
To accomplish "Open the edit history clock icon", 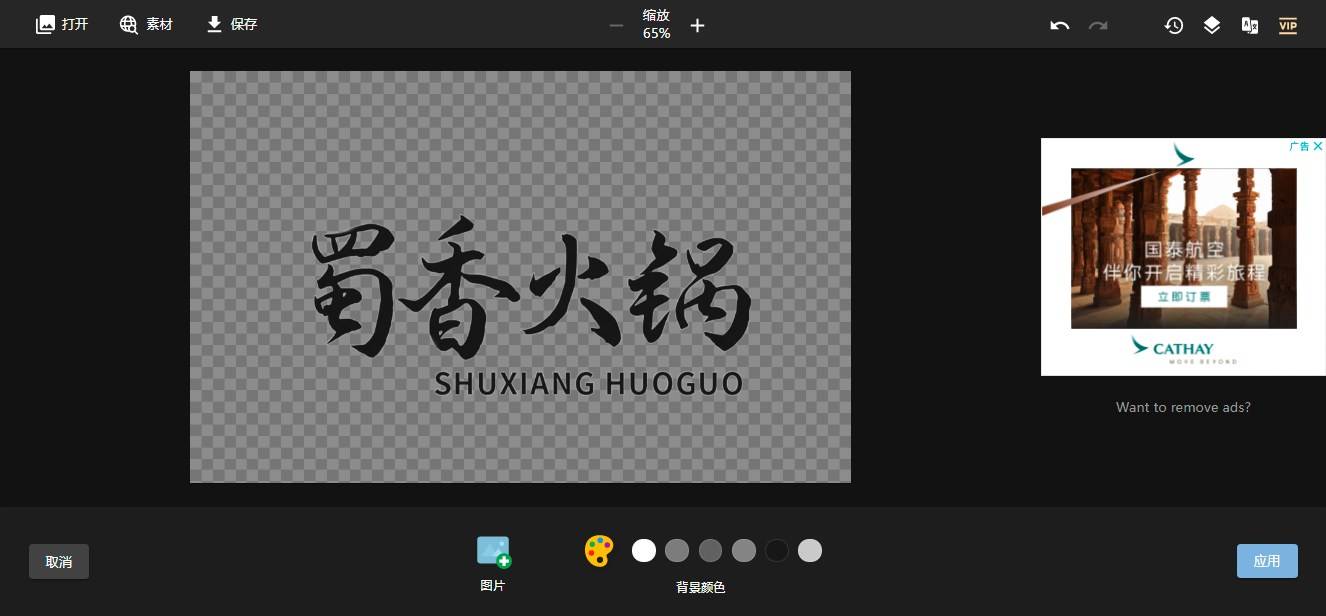I will coord(1174,25).
